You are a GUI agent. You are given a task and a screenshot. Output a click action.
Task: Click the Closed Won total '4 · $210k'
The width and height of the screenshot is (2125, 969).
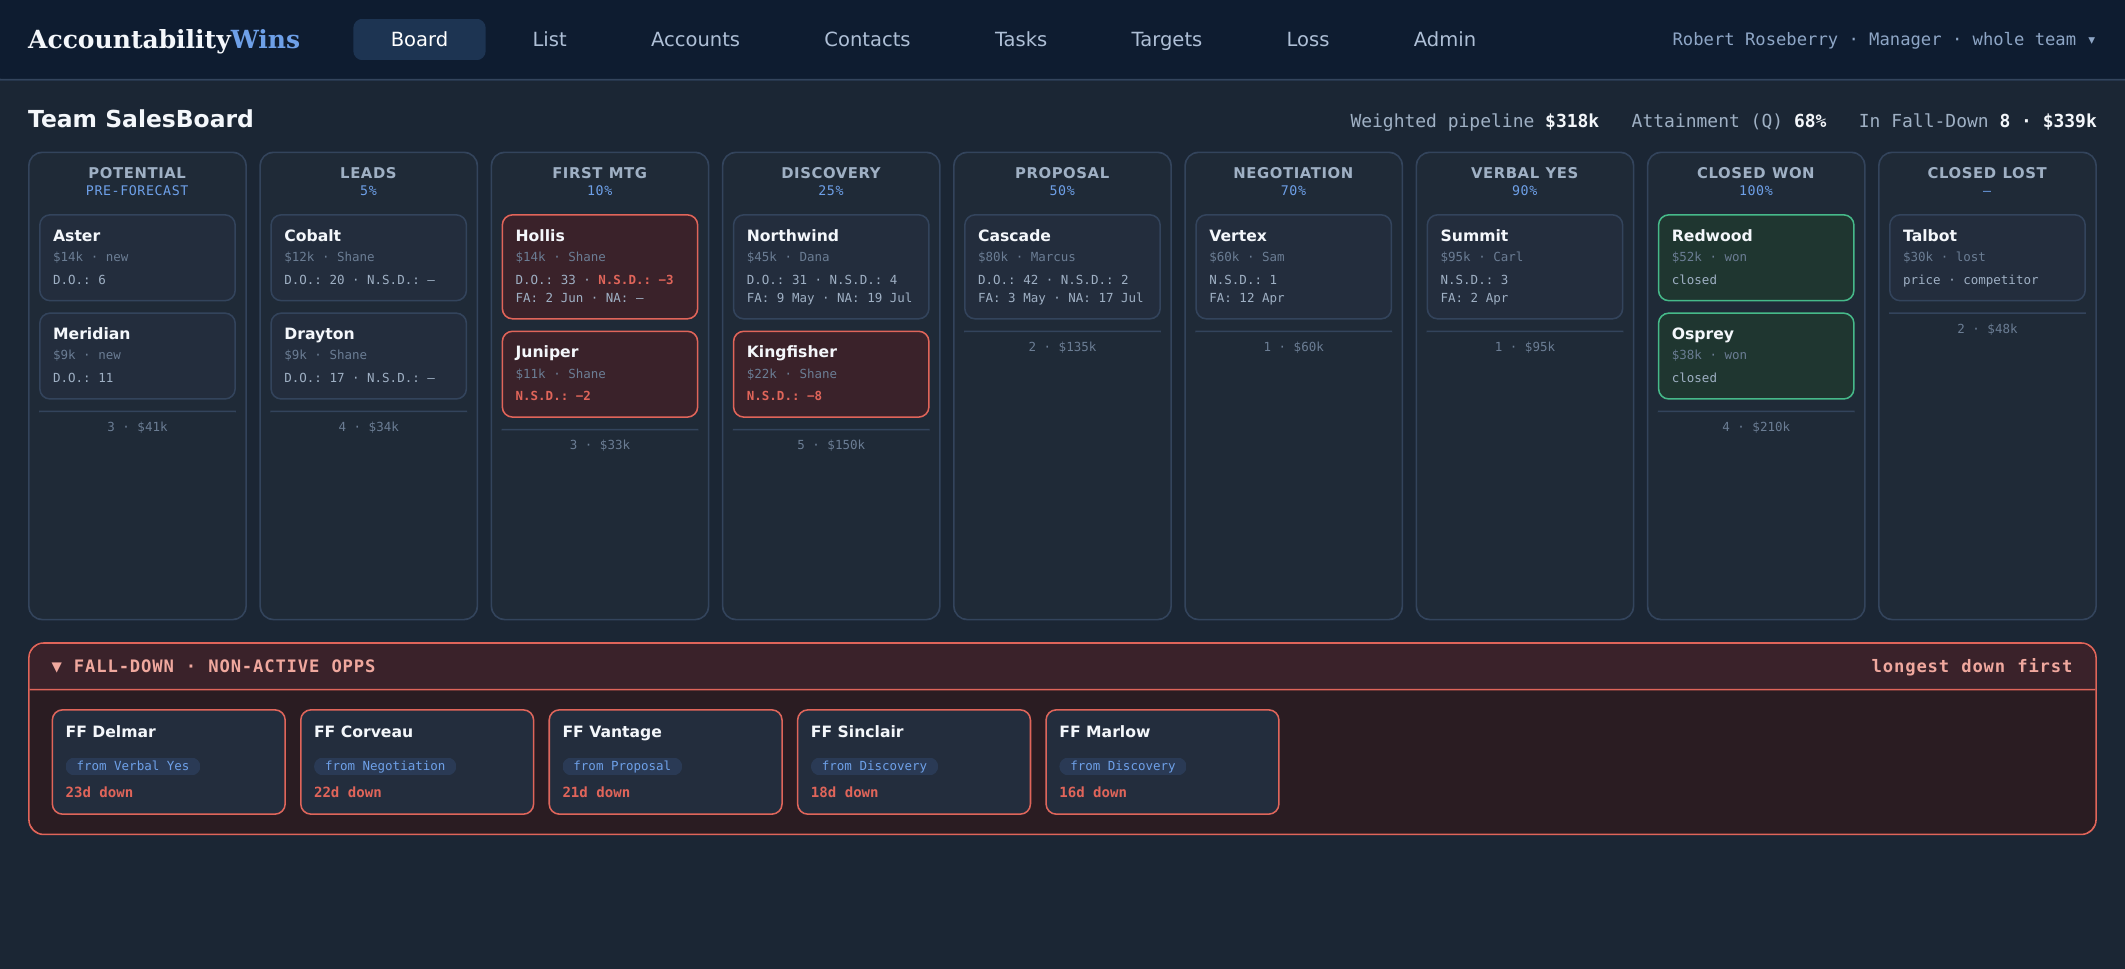click(1755, 427)
